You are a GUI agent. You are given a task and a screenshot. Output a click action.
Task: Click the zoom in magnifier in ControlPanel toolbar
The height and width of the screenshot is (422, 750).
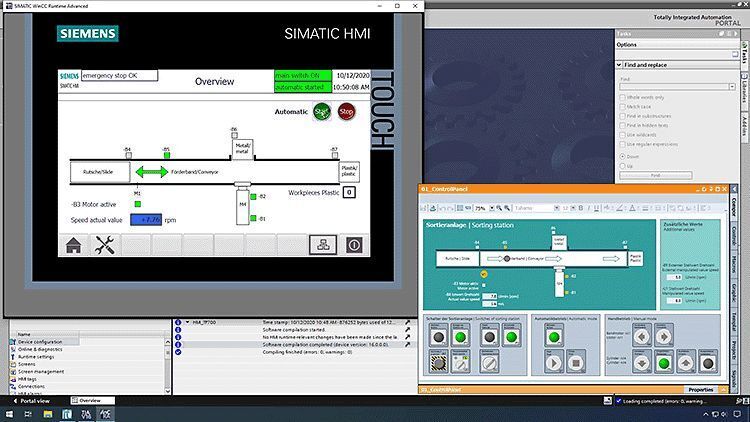point(499,208)
